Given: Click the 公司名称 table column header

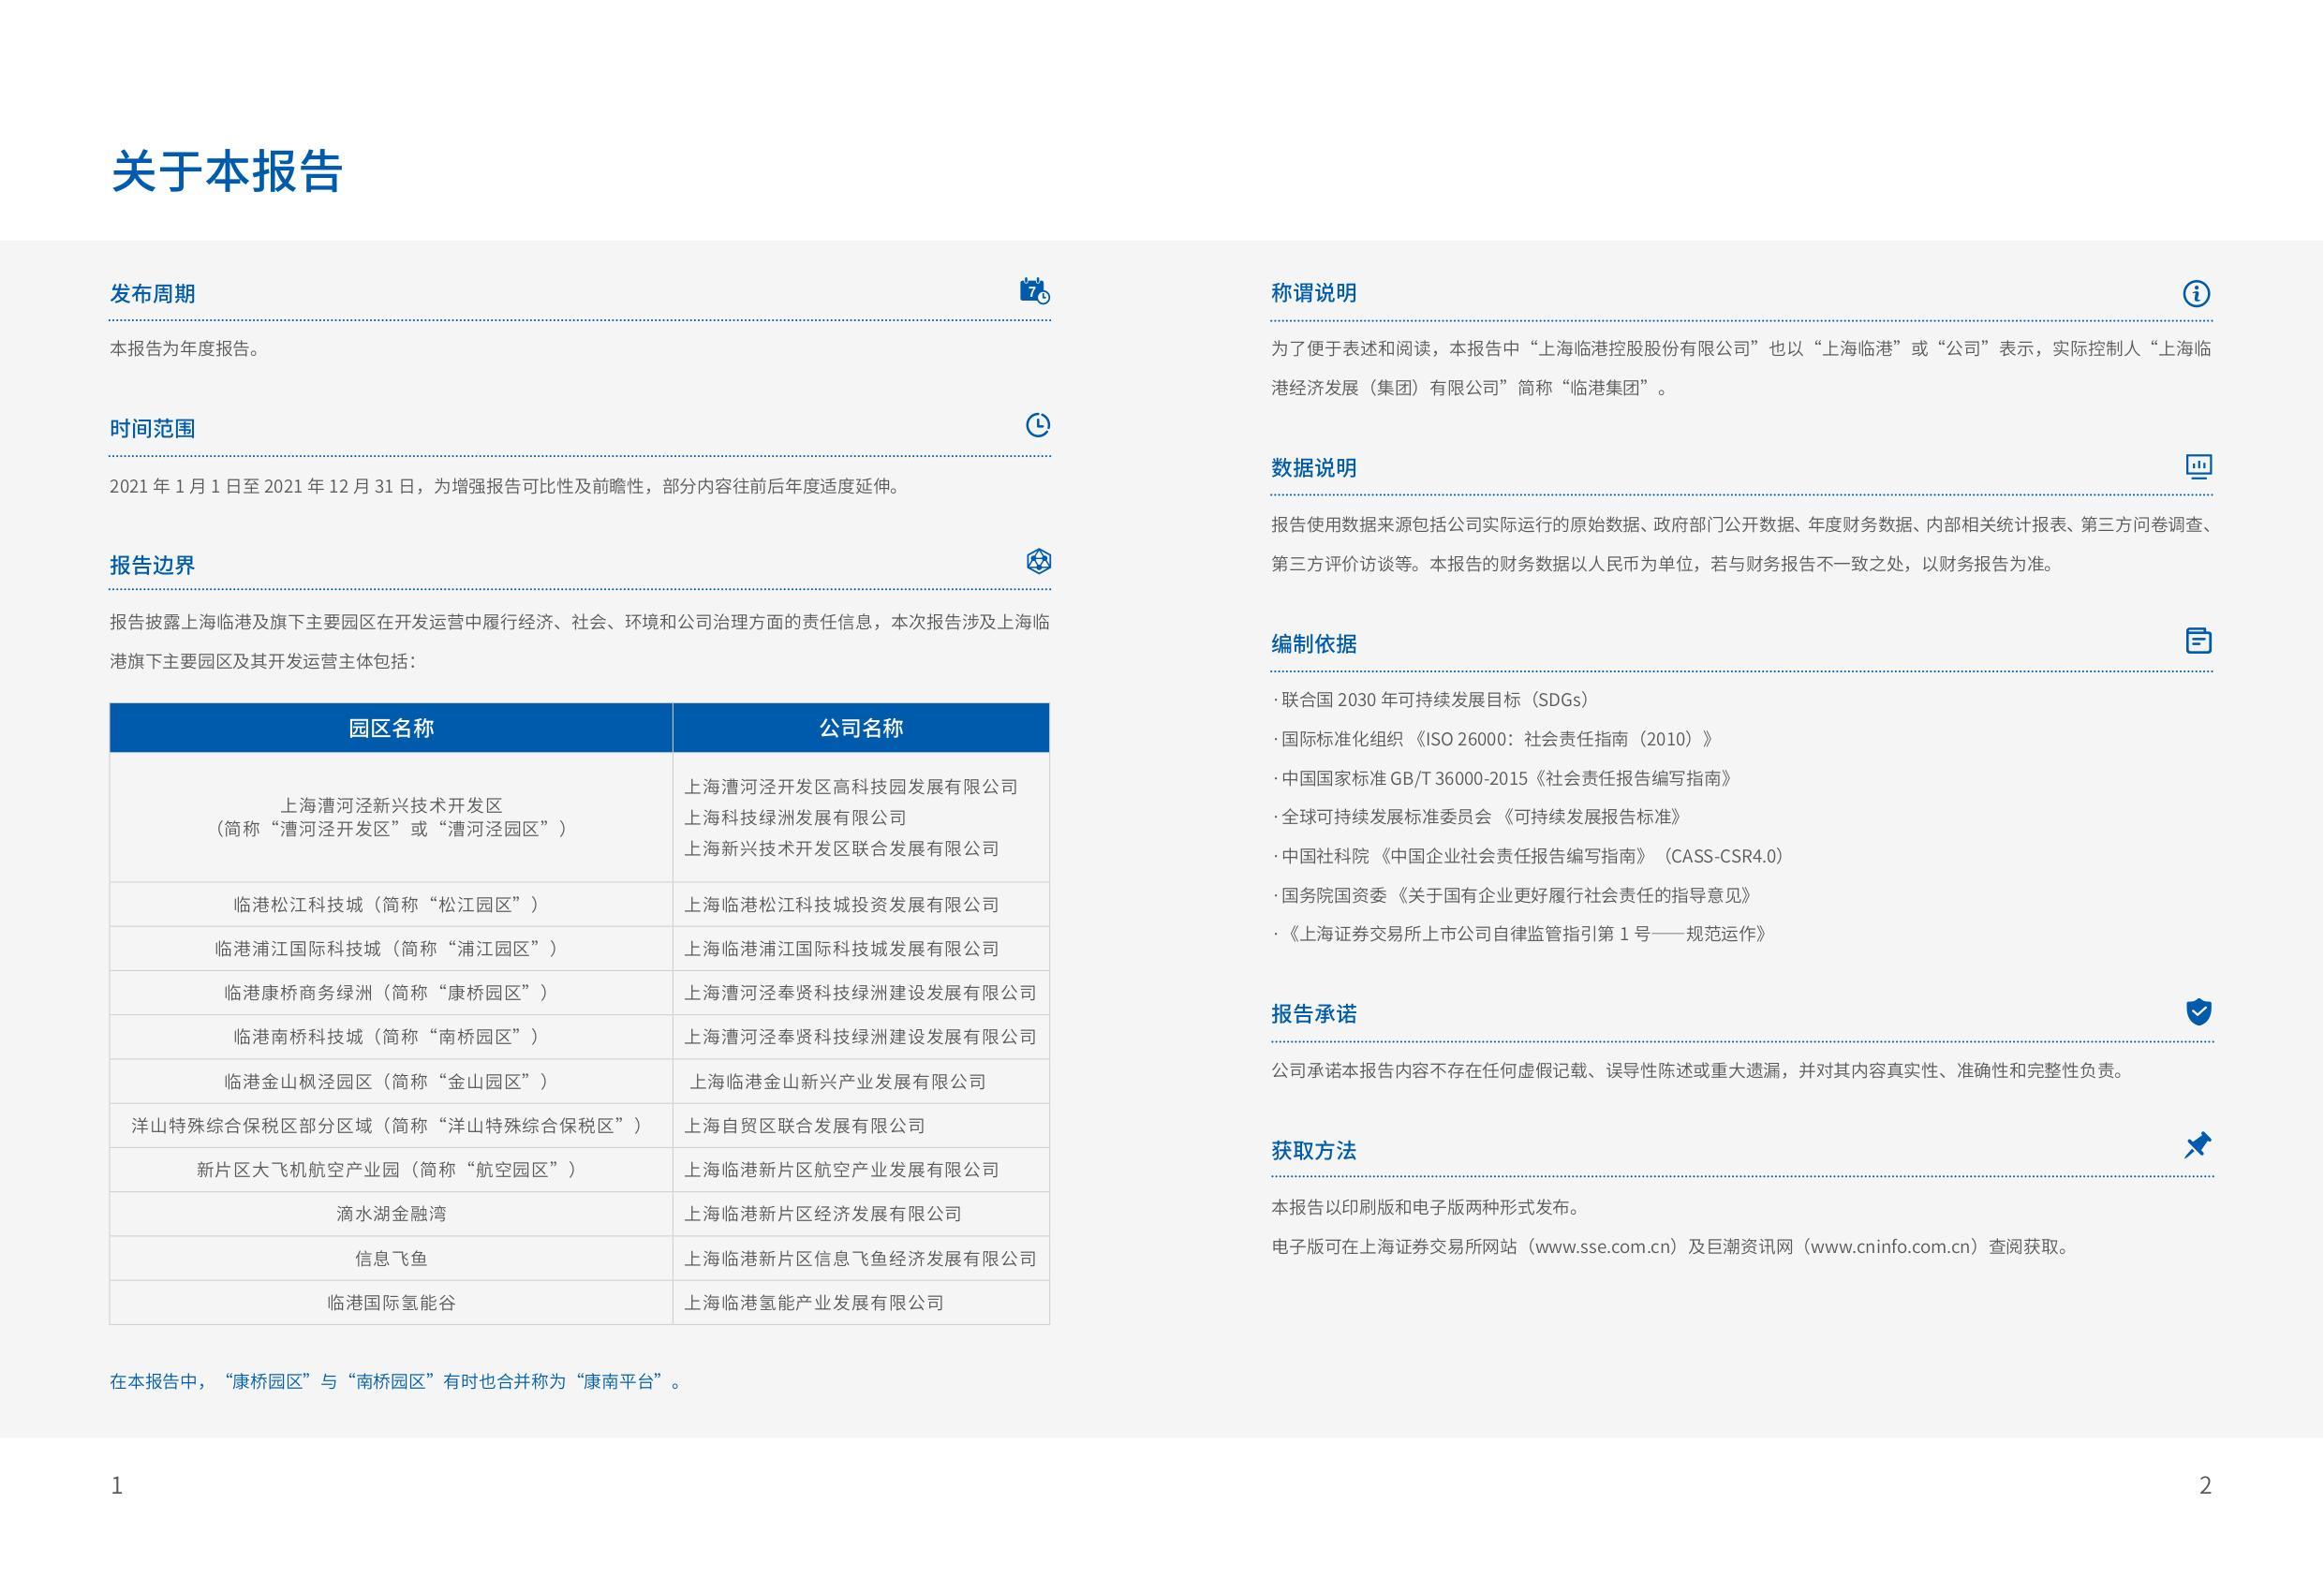Looking at the screenshot, I should [861, 728].
